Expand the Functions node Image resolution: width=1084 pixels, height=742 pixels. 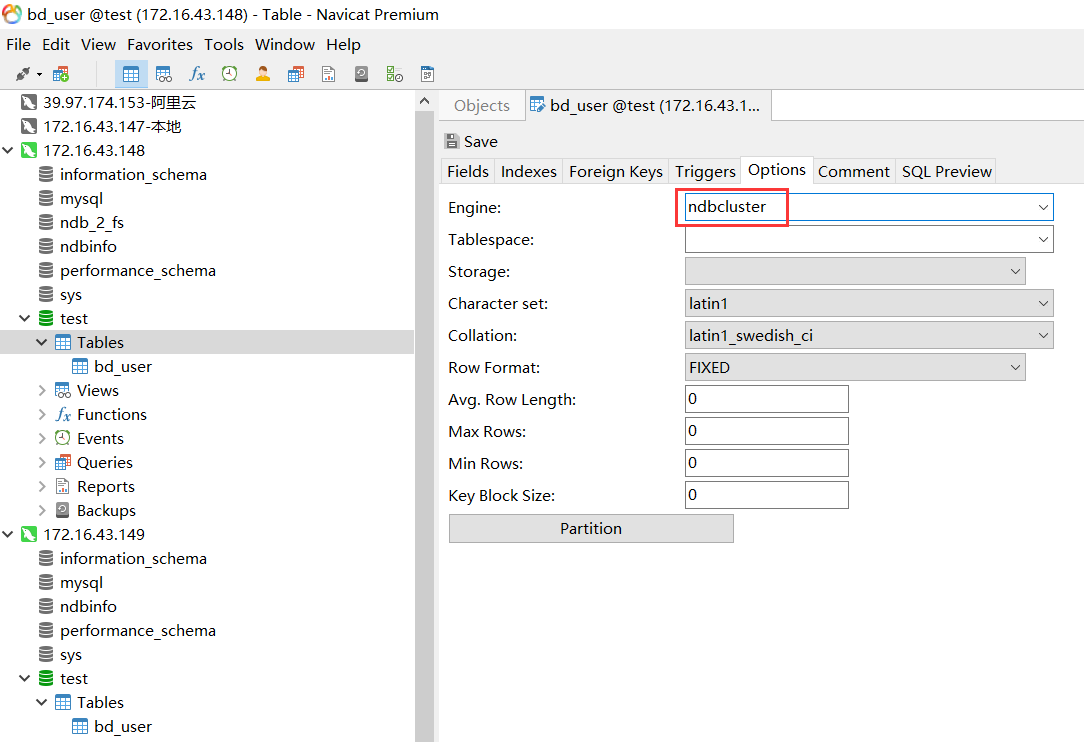click(41, 414)
